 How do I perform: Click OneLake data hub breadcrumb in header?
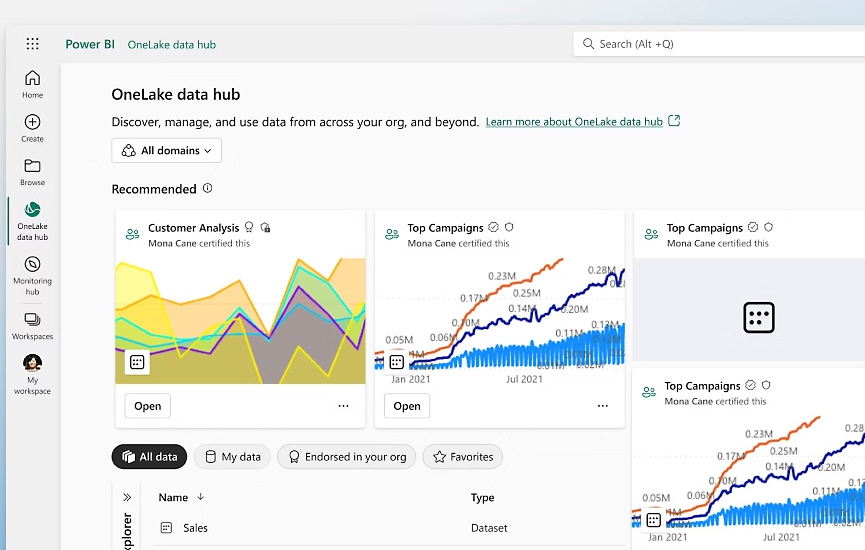point(172,45)
